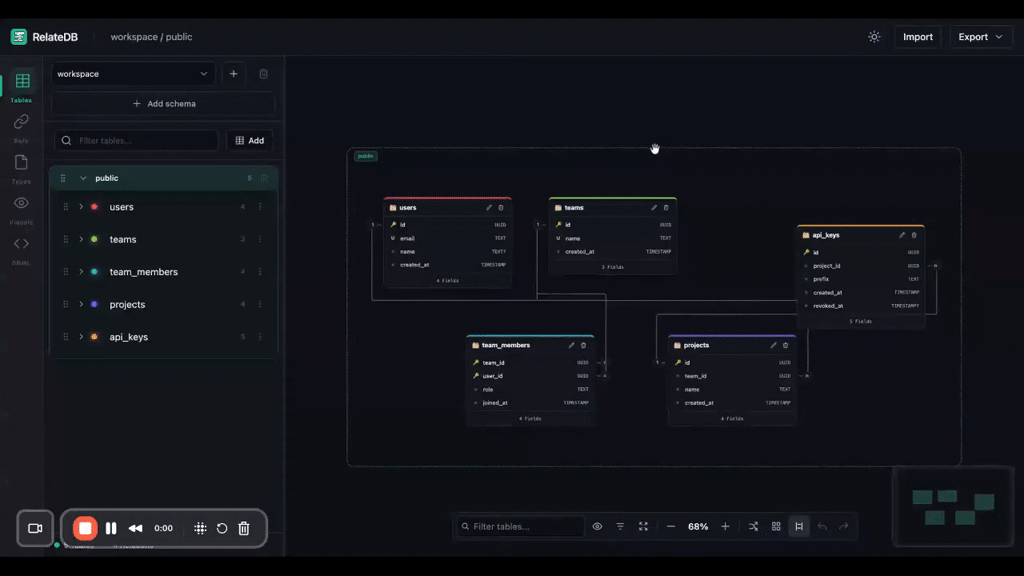
Task: Edit the users table with pencil icon
Action: pos(488,208)
